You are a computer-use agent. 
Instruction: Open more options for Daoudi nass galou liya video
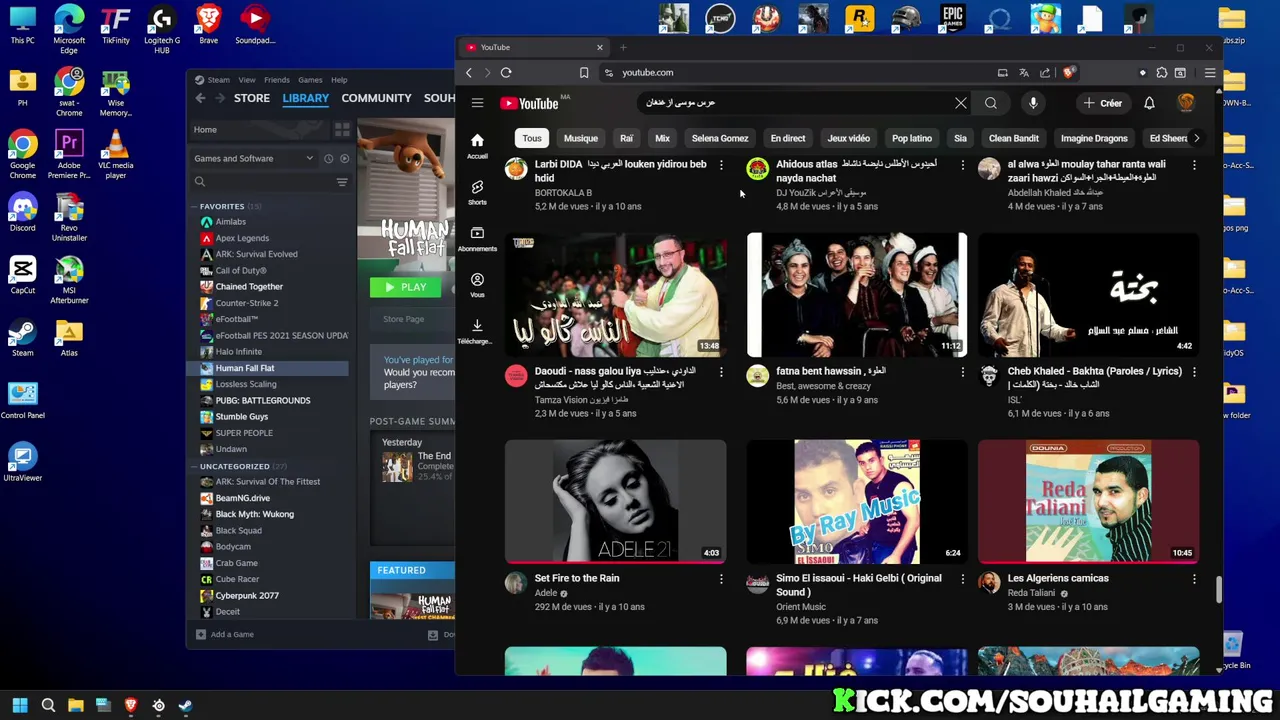[721, 372]
